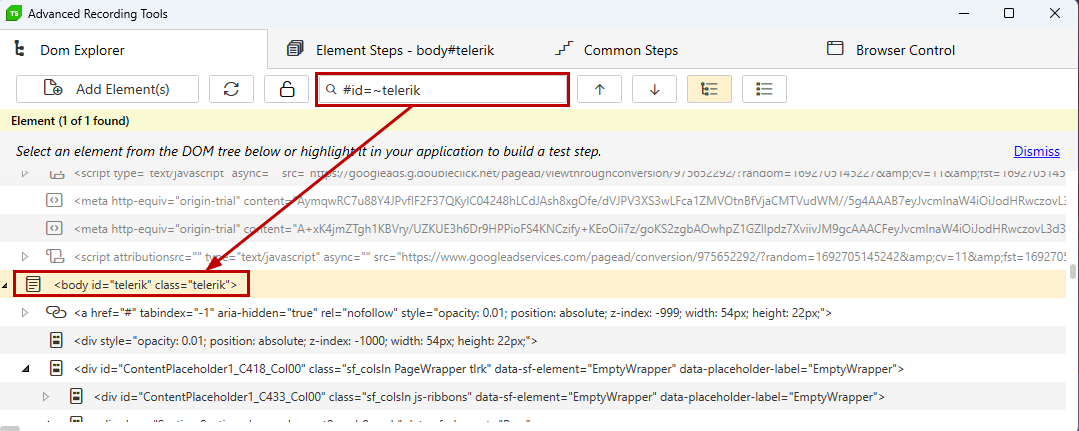This screenshot has height=431, width=1079.
Task: Click icon of ContentPlaceholder1_C433_Col00 row
Action: pos(77,397)
